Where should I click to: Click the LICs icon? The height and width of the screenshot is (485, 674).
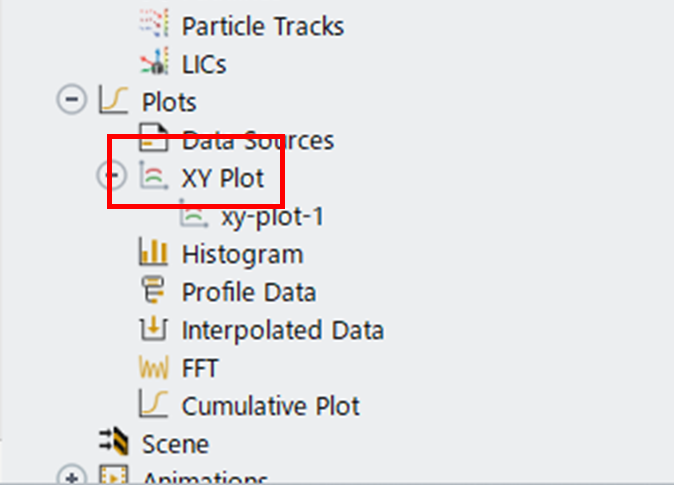[x=154, y=61]
